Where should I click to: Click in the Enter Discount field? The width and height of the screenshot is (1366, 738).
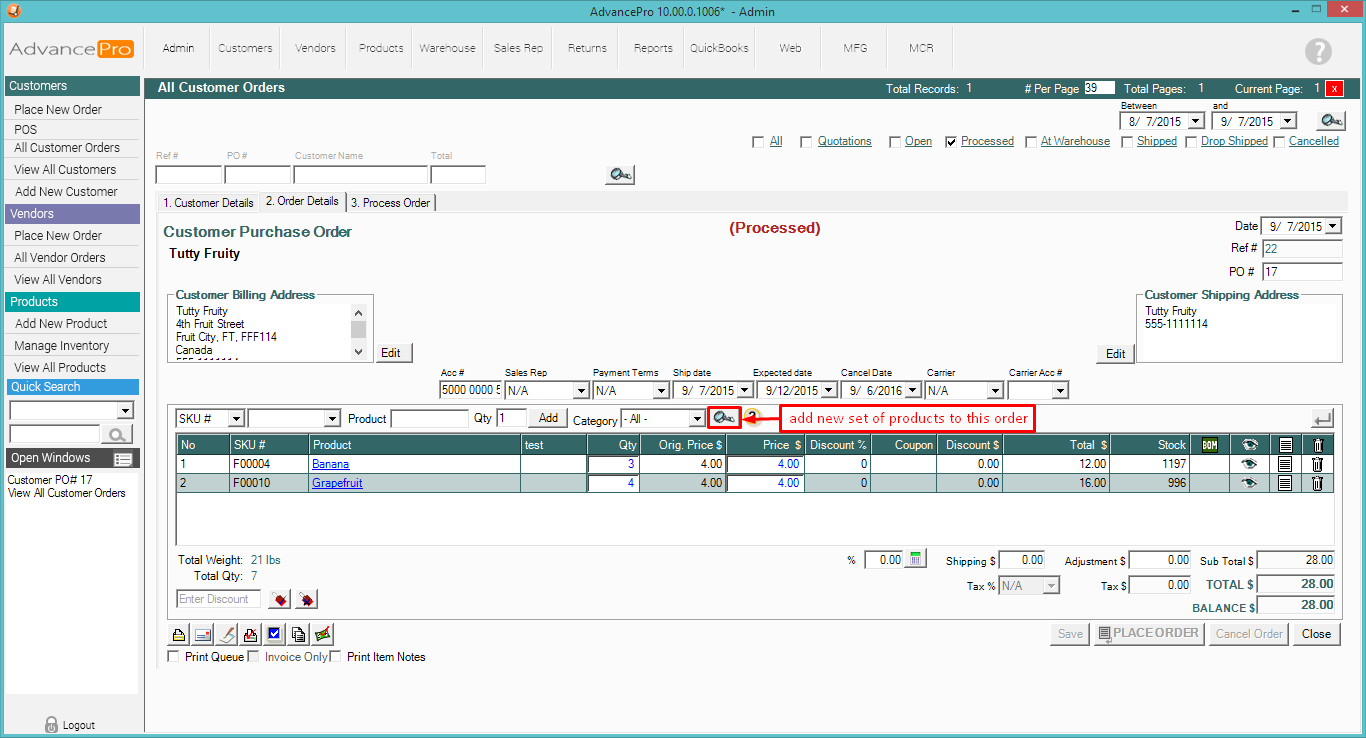pyautogui.click(x=218, y=599)
